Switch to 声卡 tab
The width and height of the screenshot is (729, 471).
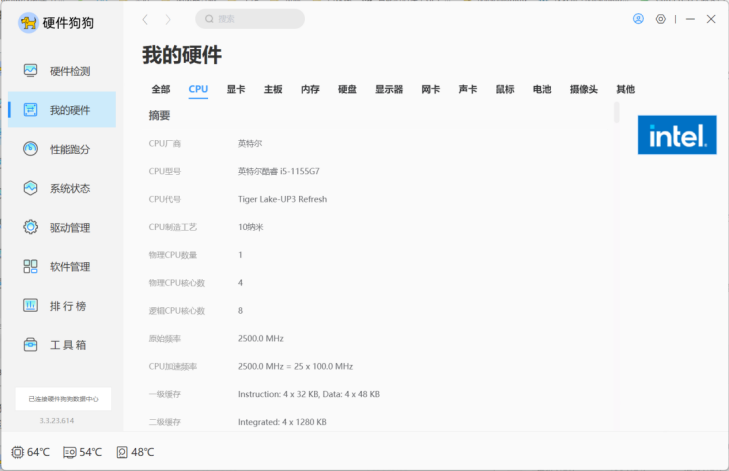[x=468, y=89]
